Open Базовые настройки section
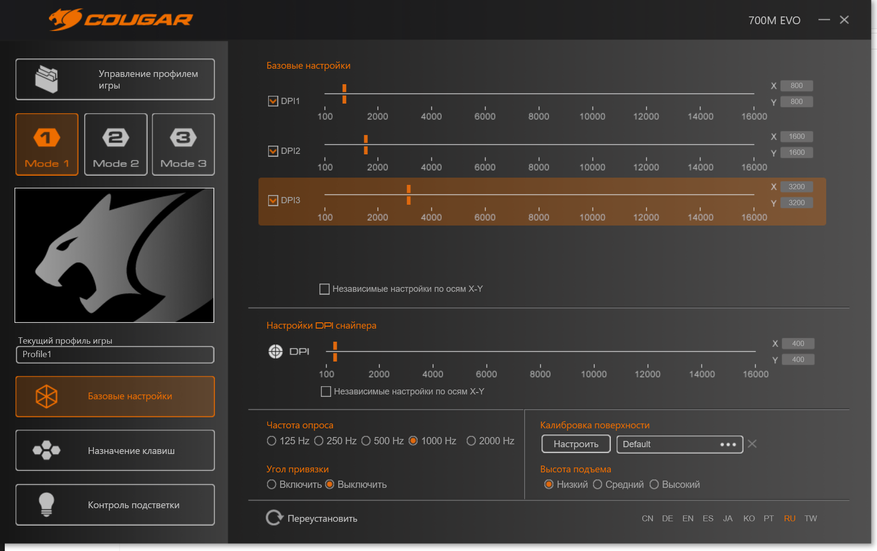Image resolution: width=877 pixels, height=551 pixels. click(115, 397)
